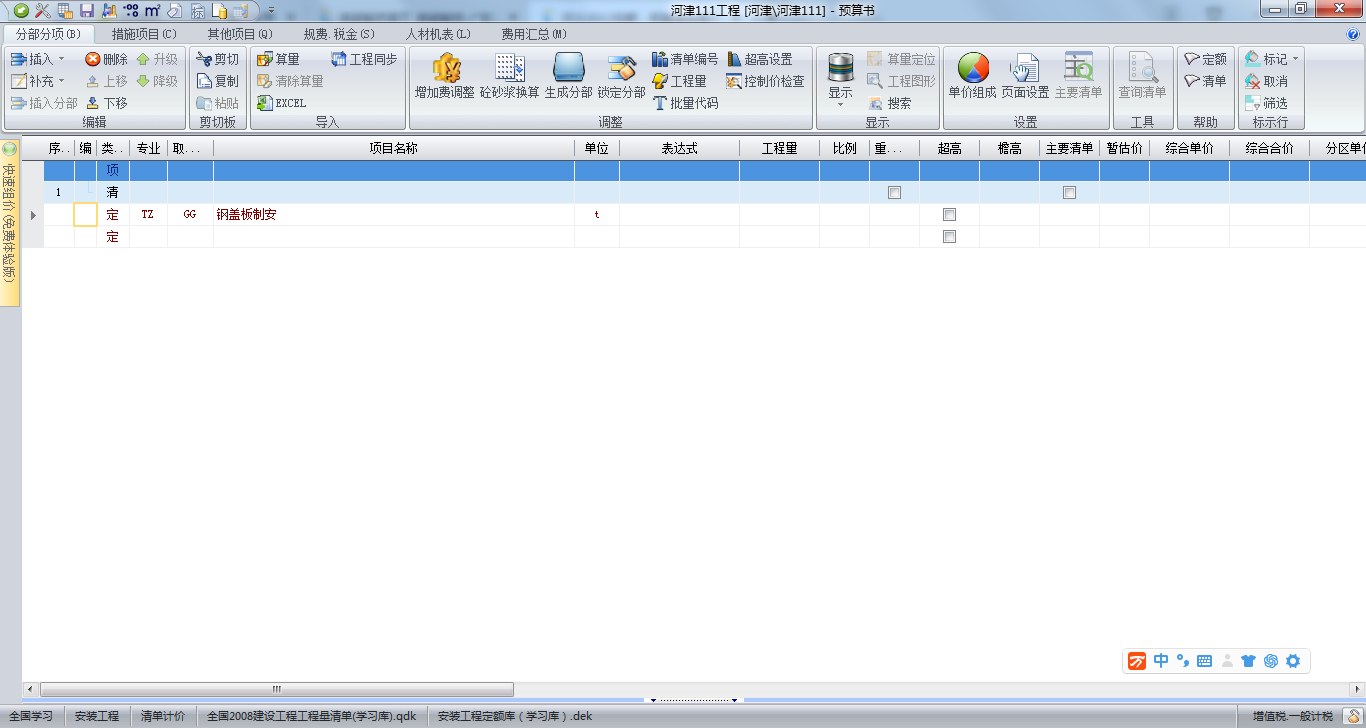
Task: Switch to 措施项目(C) tab
Action: coord(144,34)
